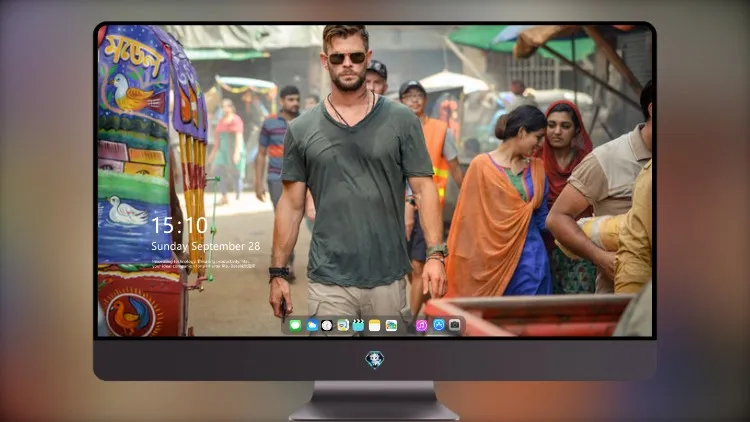The width and height of the screenshot is (750, 422).
Task: Open the Photos gallery app in dock
Action: coord(391,325)
